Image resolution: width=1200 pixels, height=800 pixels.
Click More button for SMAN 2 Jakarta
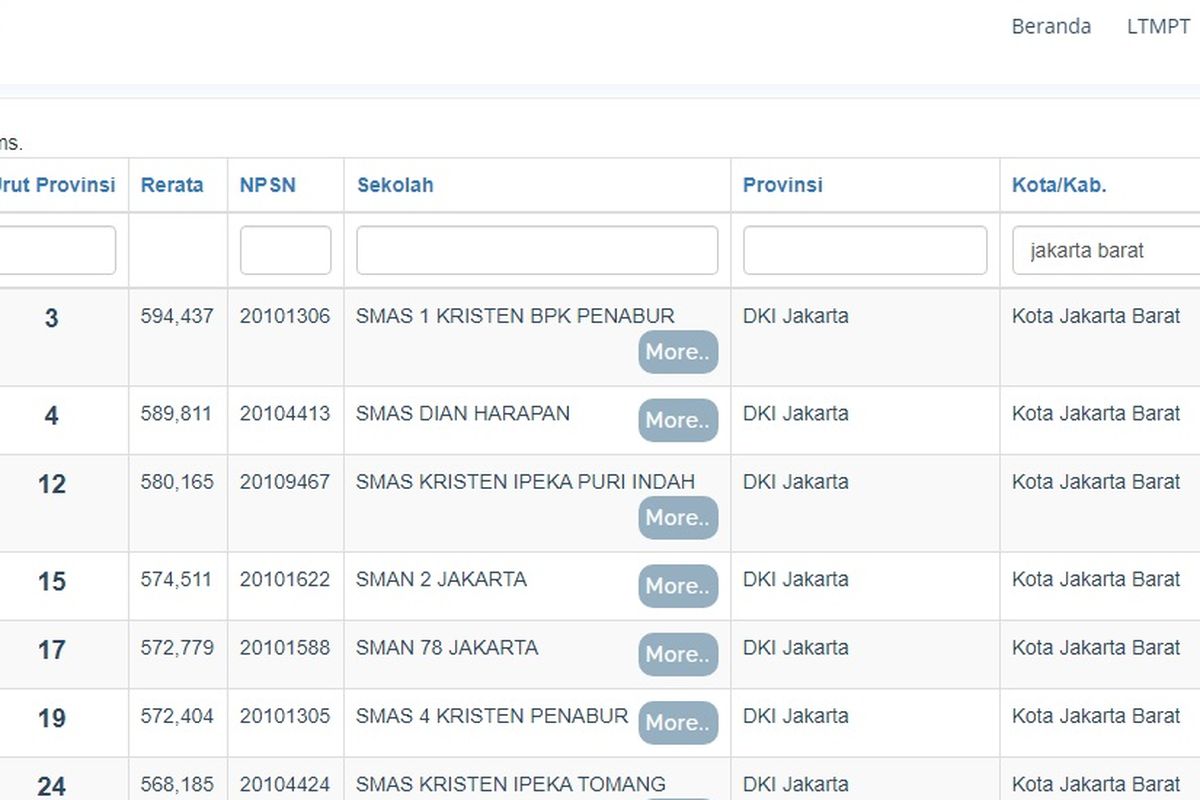[678, 586]
